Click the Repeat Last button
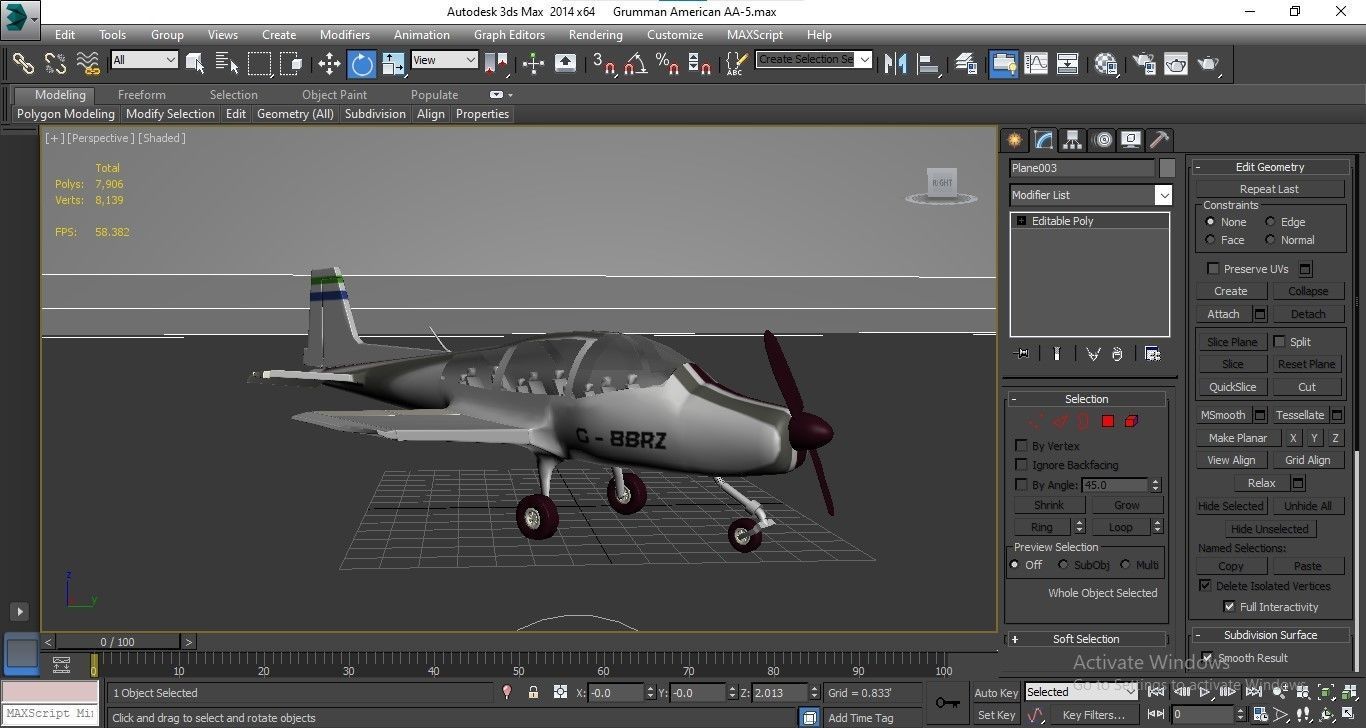The height and width of the screenshot is (728, 1366). (1269, 189)
